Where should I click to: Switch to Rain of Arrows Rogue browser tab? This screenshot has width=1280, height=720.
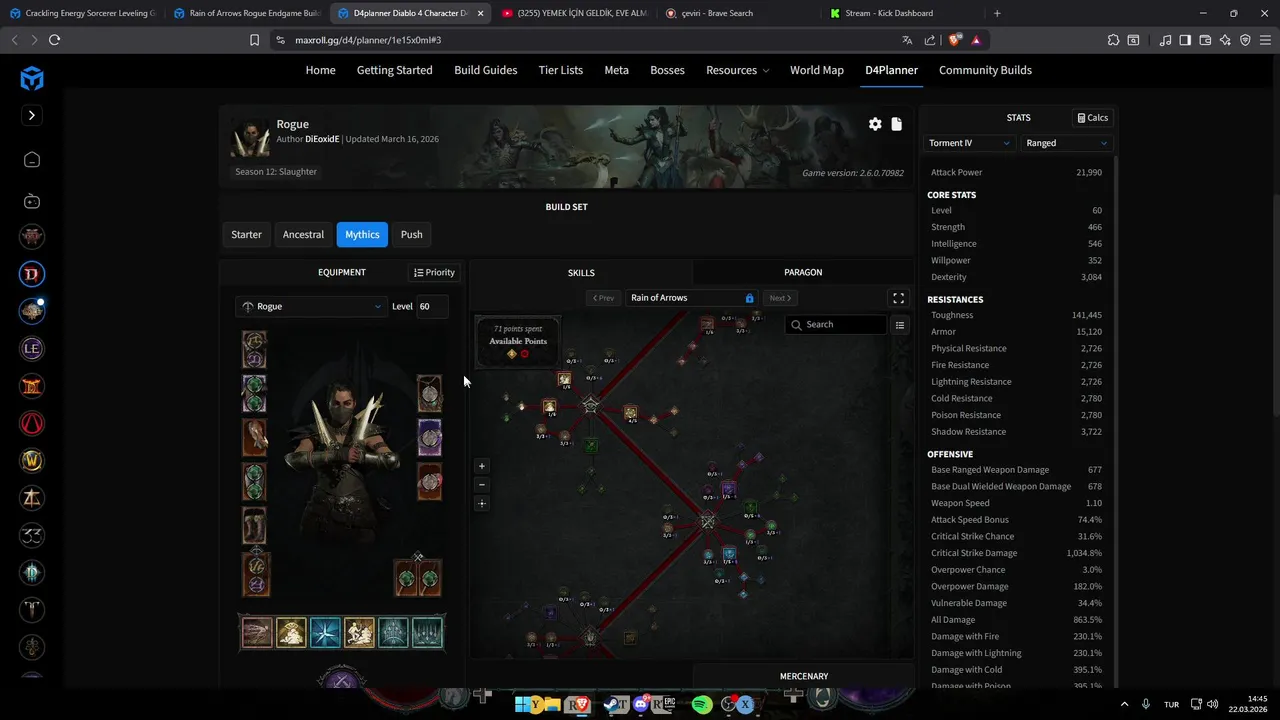tap(247, 13)
